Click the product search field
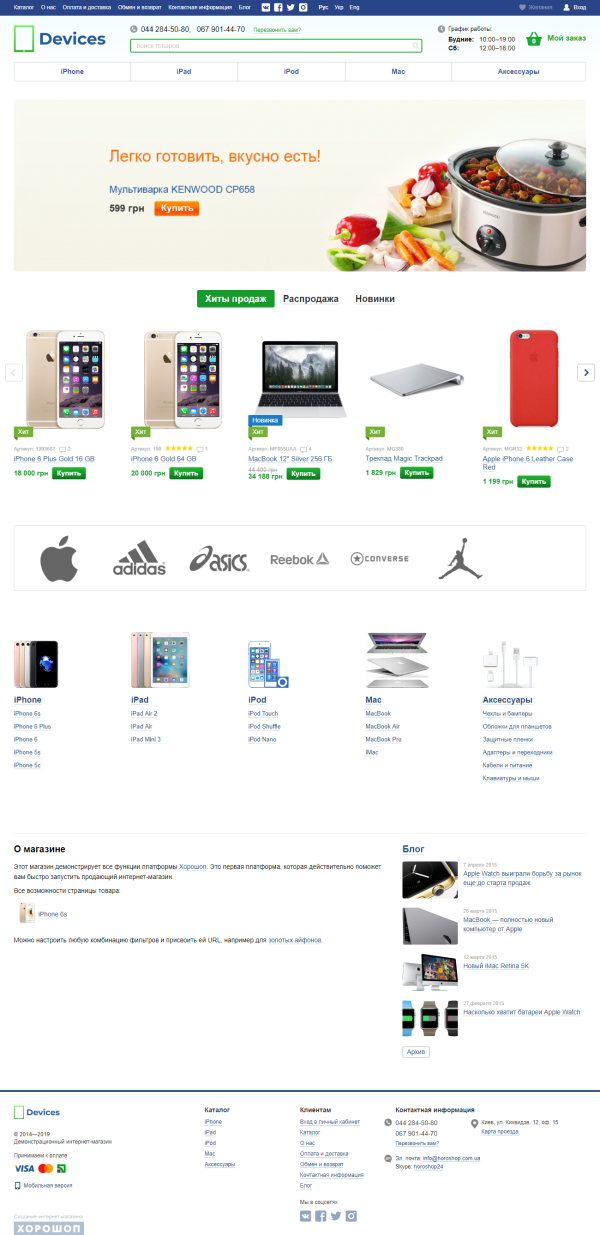This screenshot has height=1235, width=600. (x=275, y=46)
